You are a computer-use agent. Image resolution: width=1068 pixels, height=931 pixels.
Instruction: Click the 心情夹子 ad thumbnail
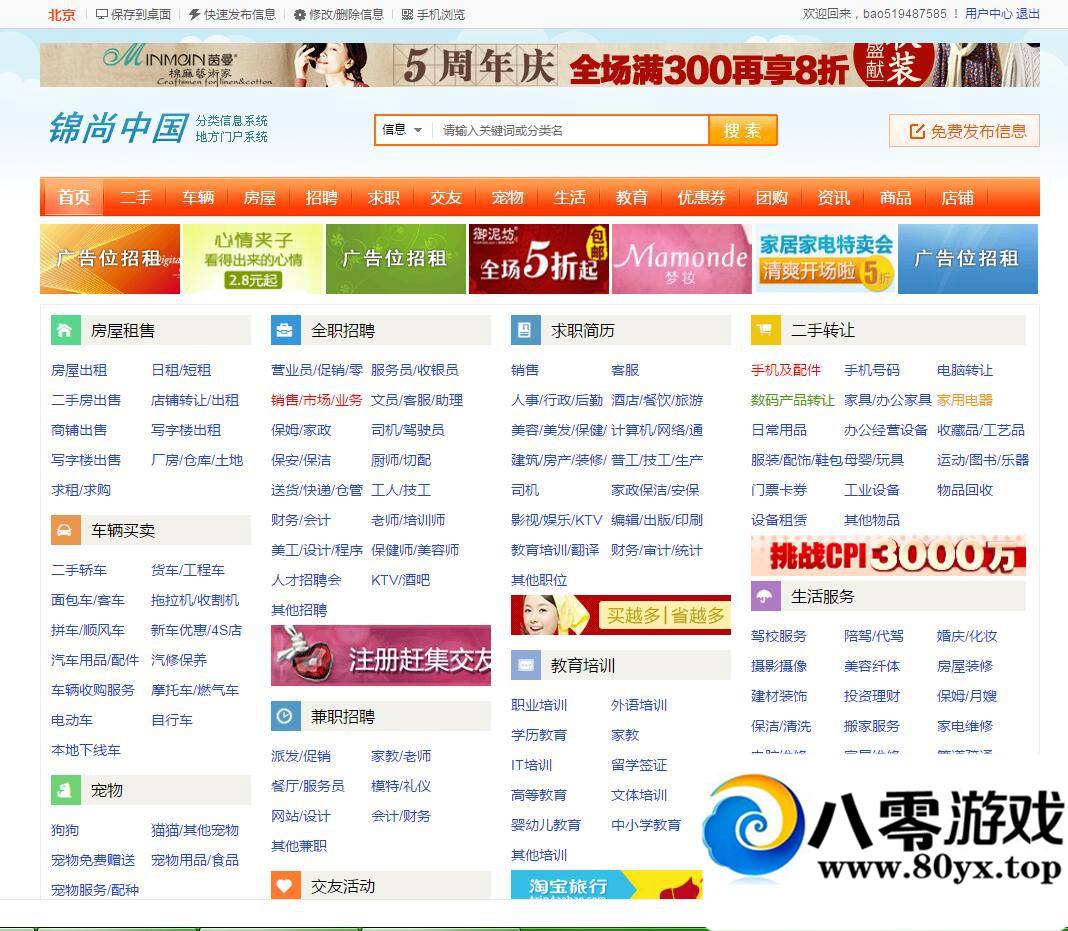coord(253,259)
